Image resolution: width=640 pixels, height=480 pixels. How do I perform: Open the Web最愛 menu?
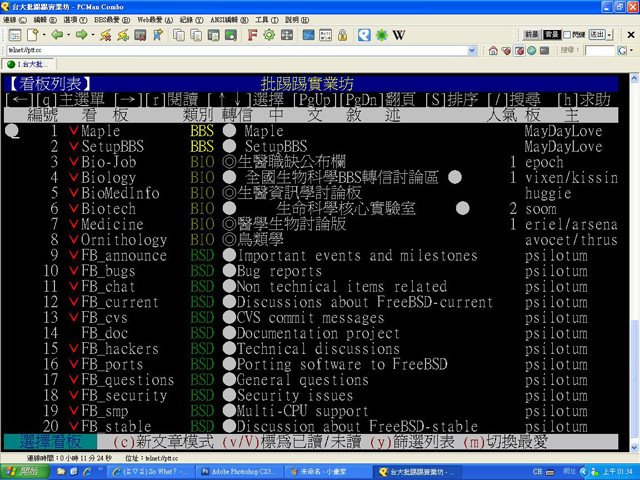click(x=155, y=20)
